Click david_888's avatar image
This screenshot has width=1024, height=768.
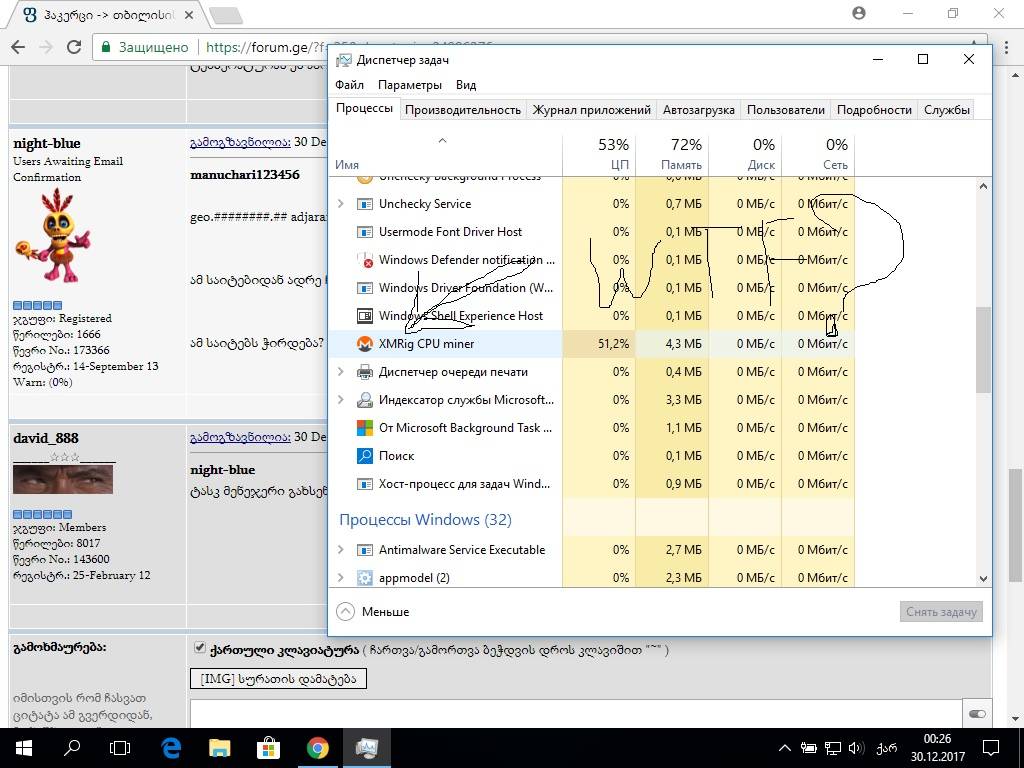point(63,480)
